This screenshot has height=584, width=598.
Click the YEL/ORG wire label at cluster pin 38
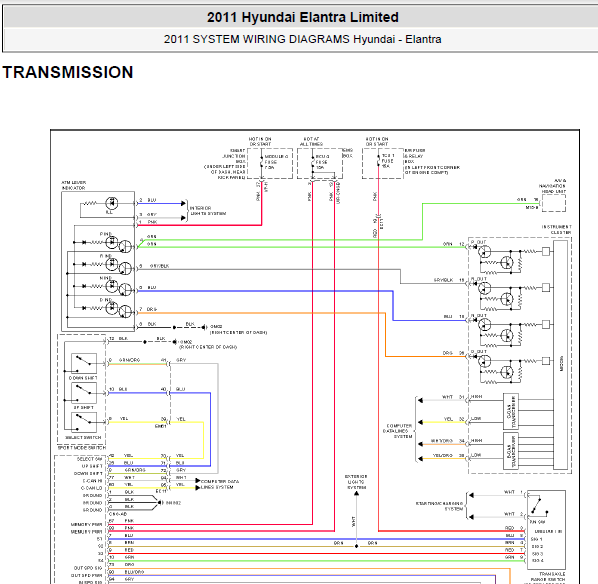443,455
